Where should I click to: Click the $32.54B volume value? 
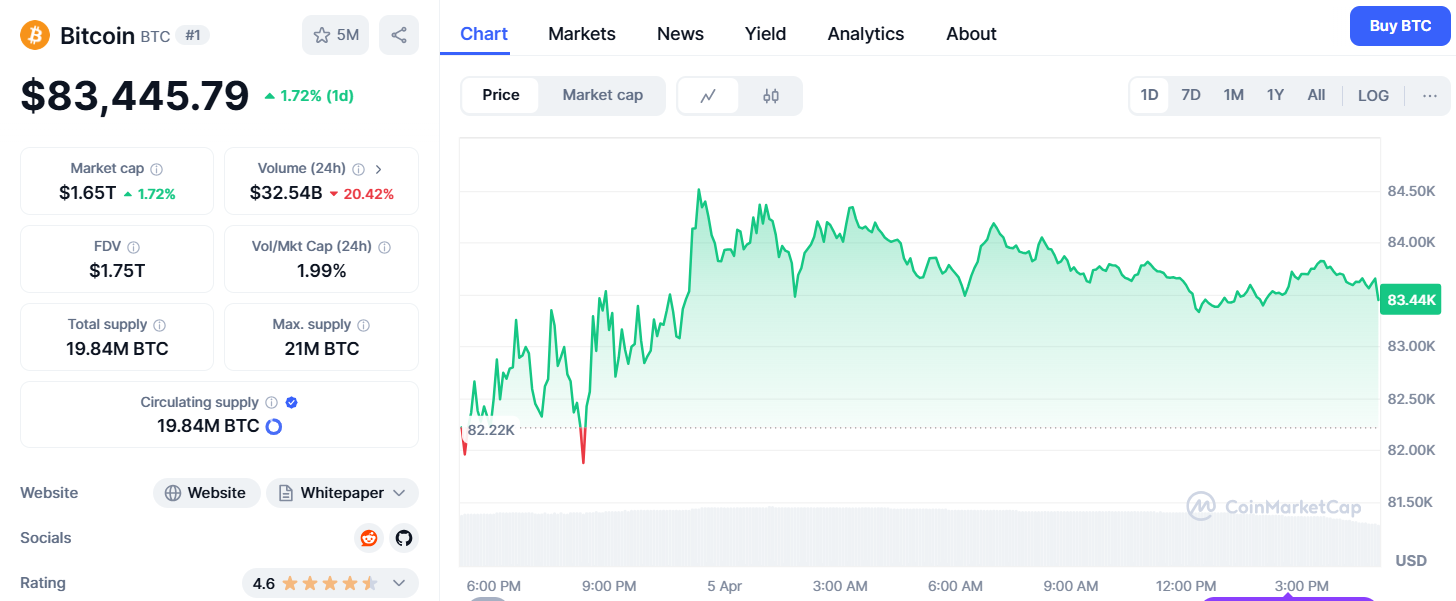(286, 193)
